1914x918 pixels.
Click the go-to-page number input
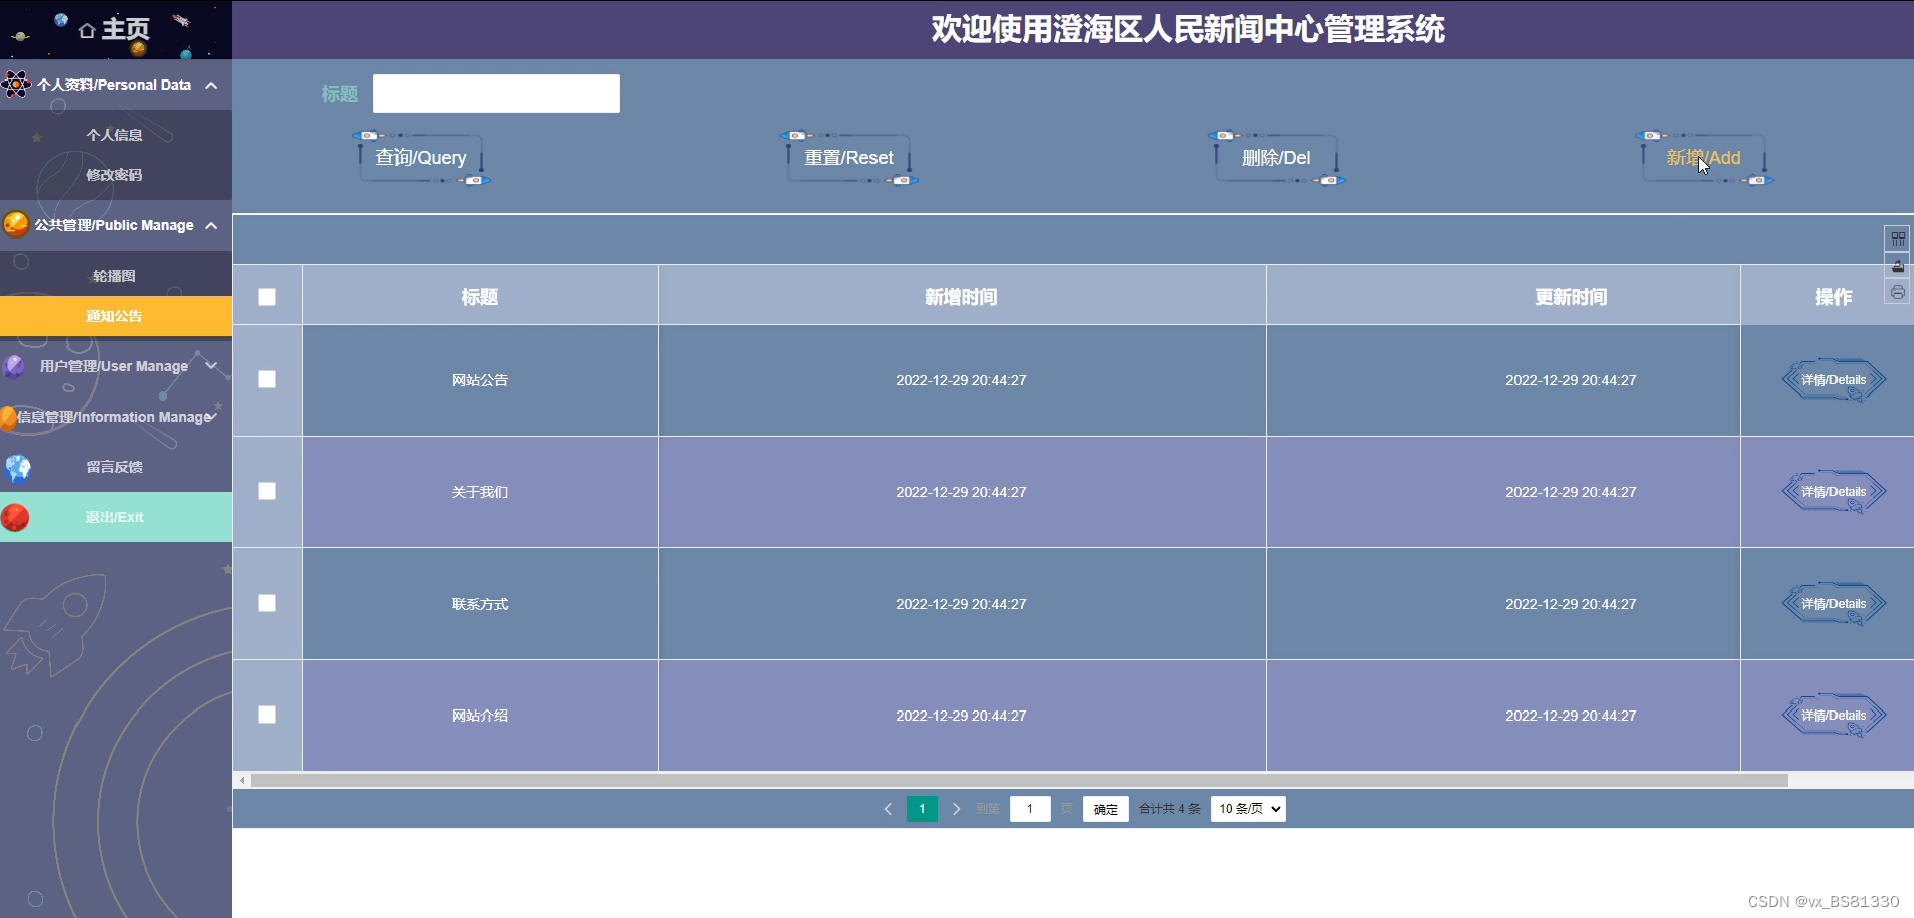pos(1030,809)
